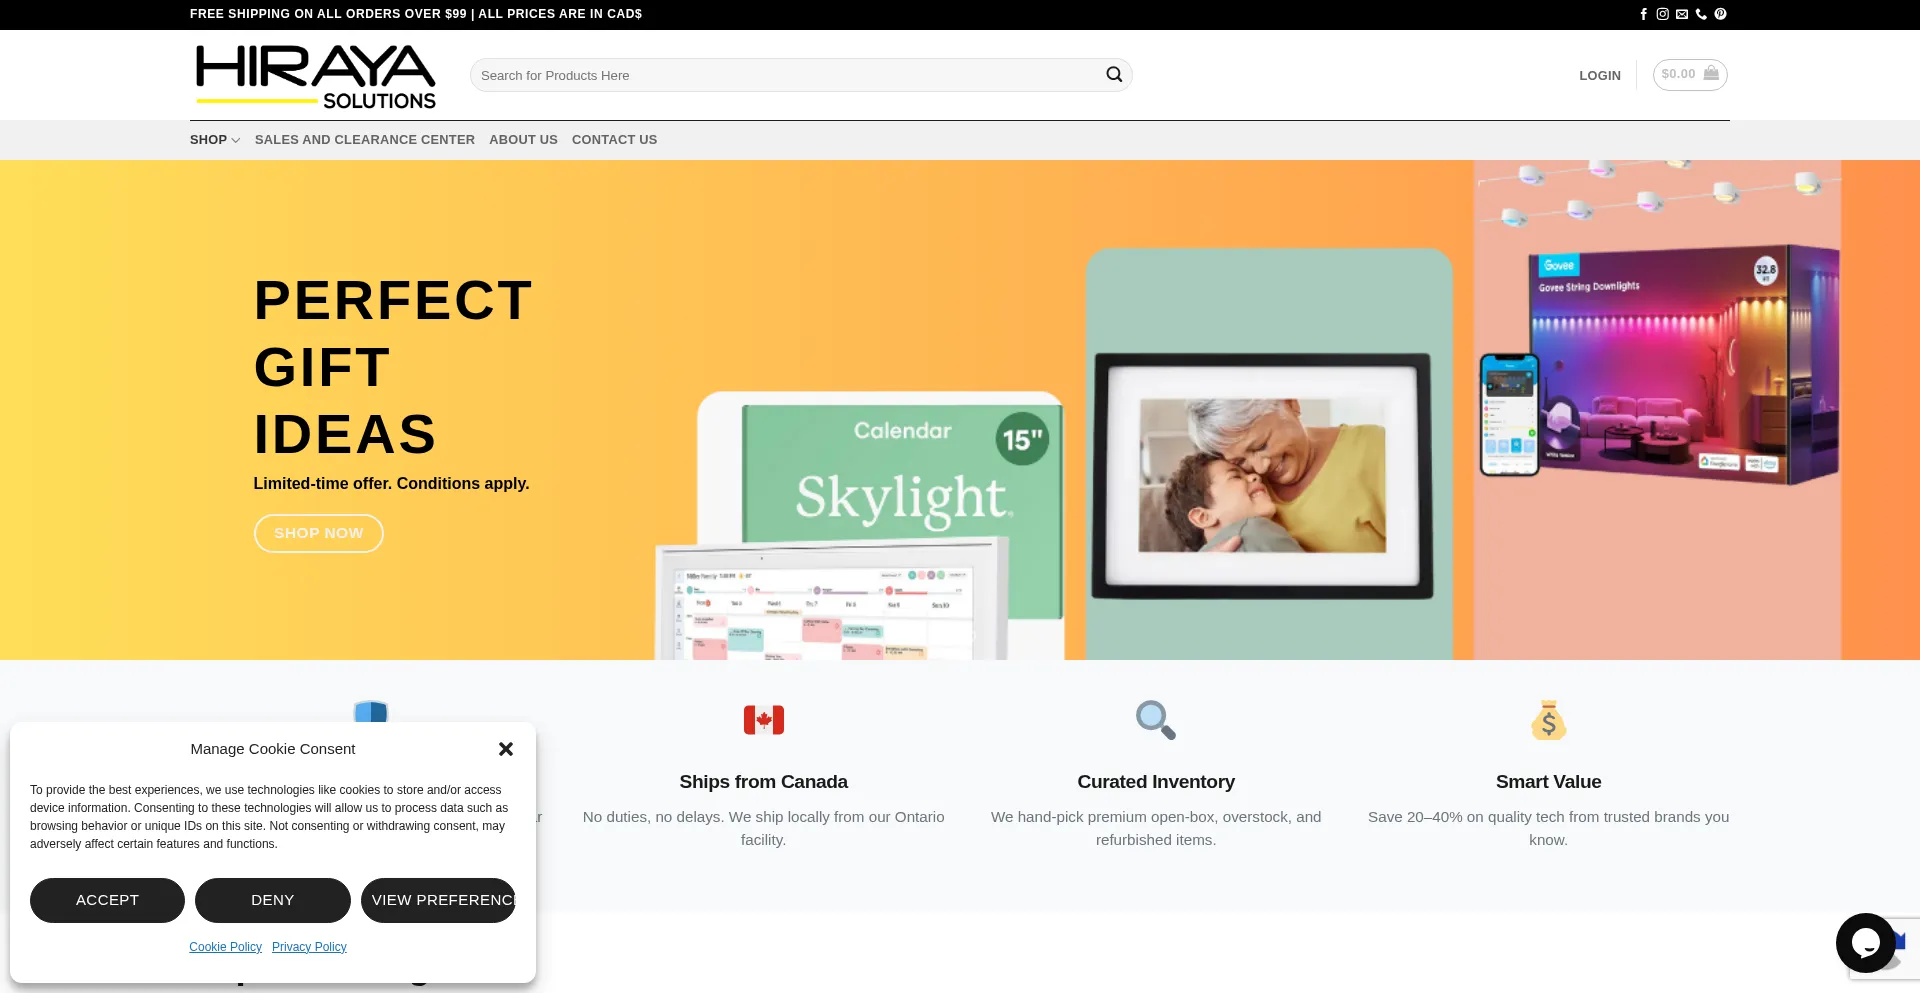Expand the SHOP dropdown menu

point(215,140)
